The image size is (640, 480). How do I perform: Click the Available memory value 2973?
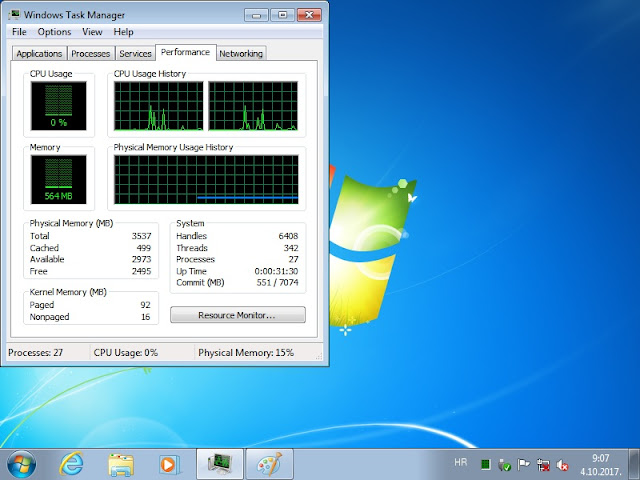point(142,259)
